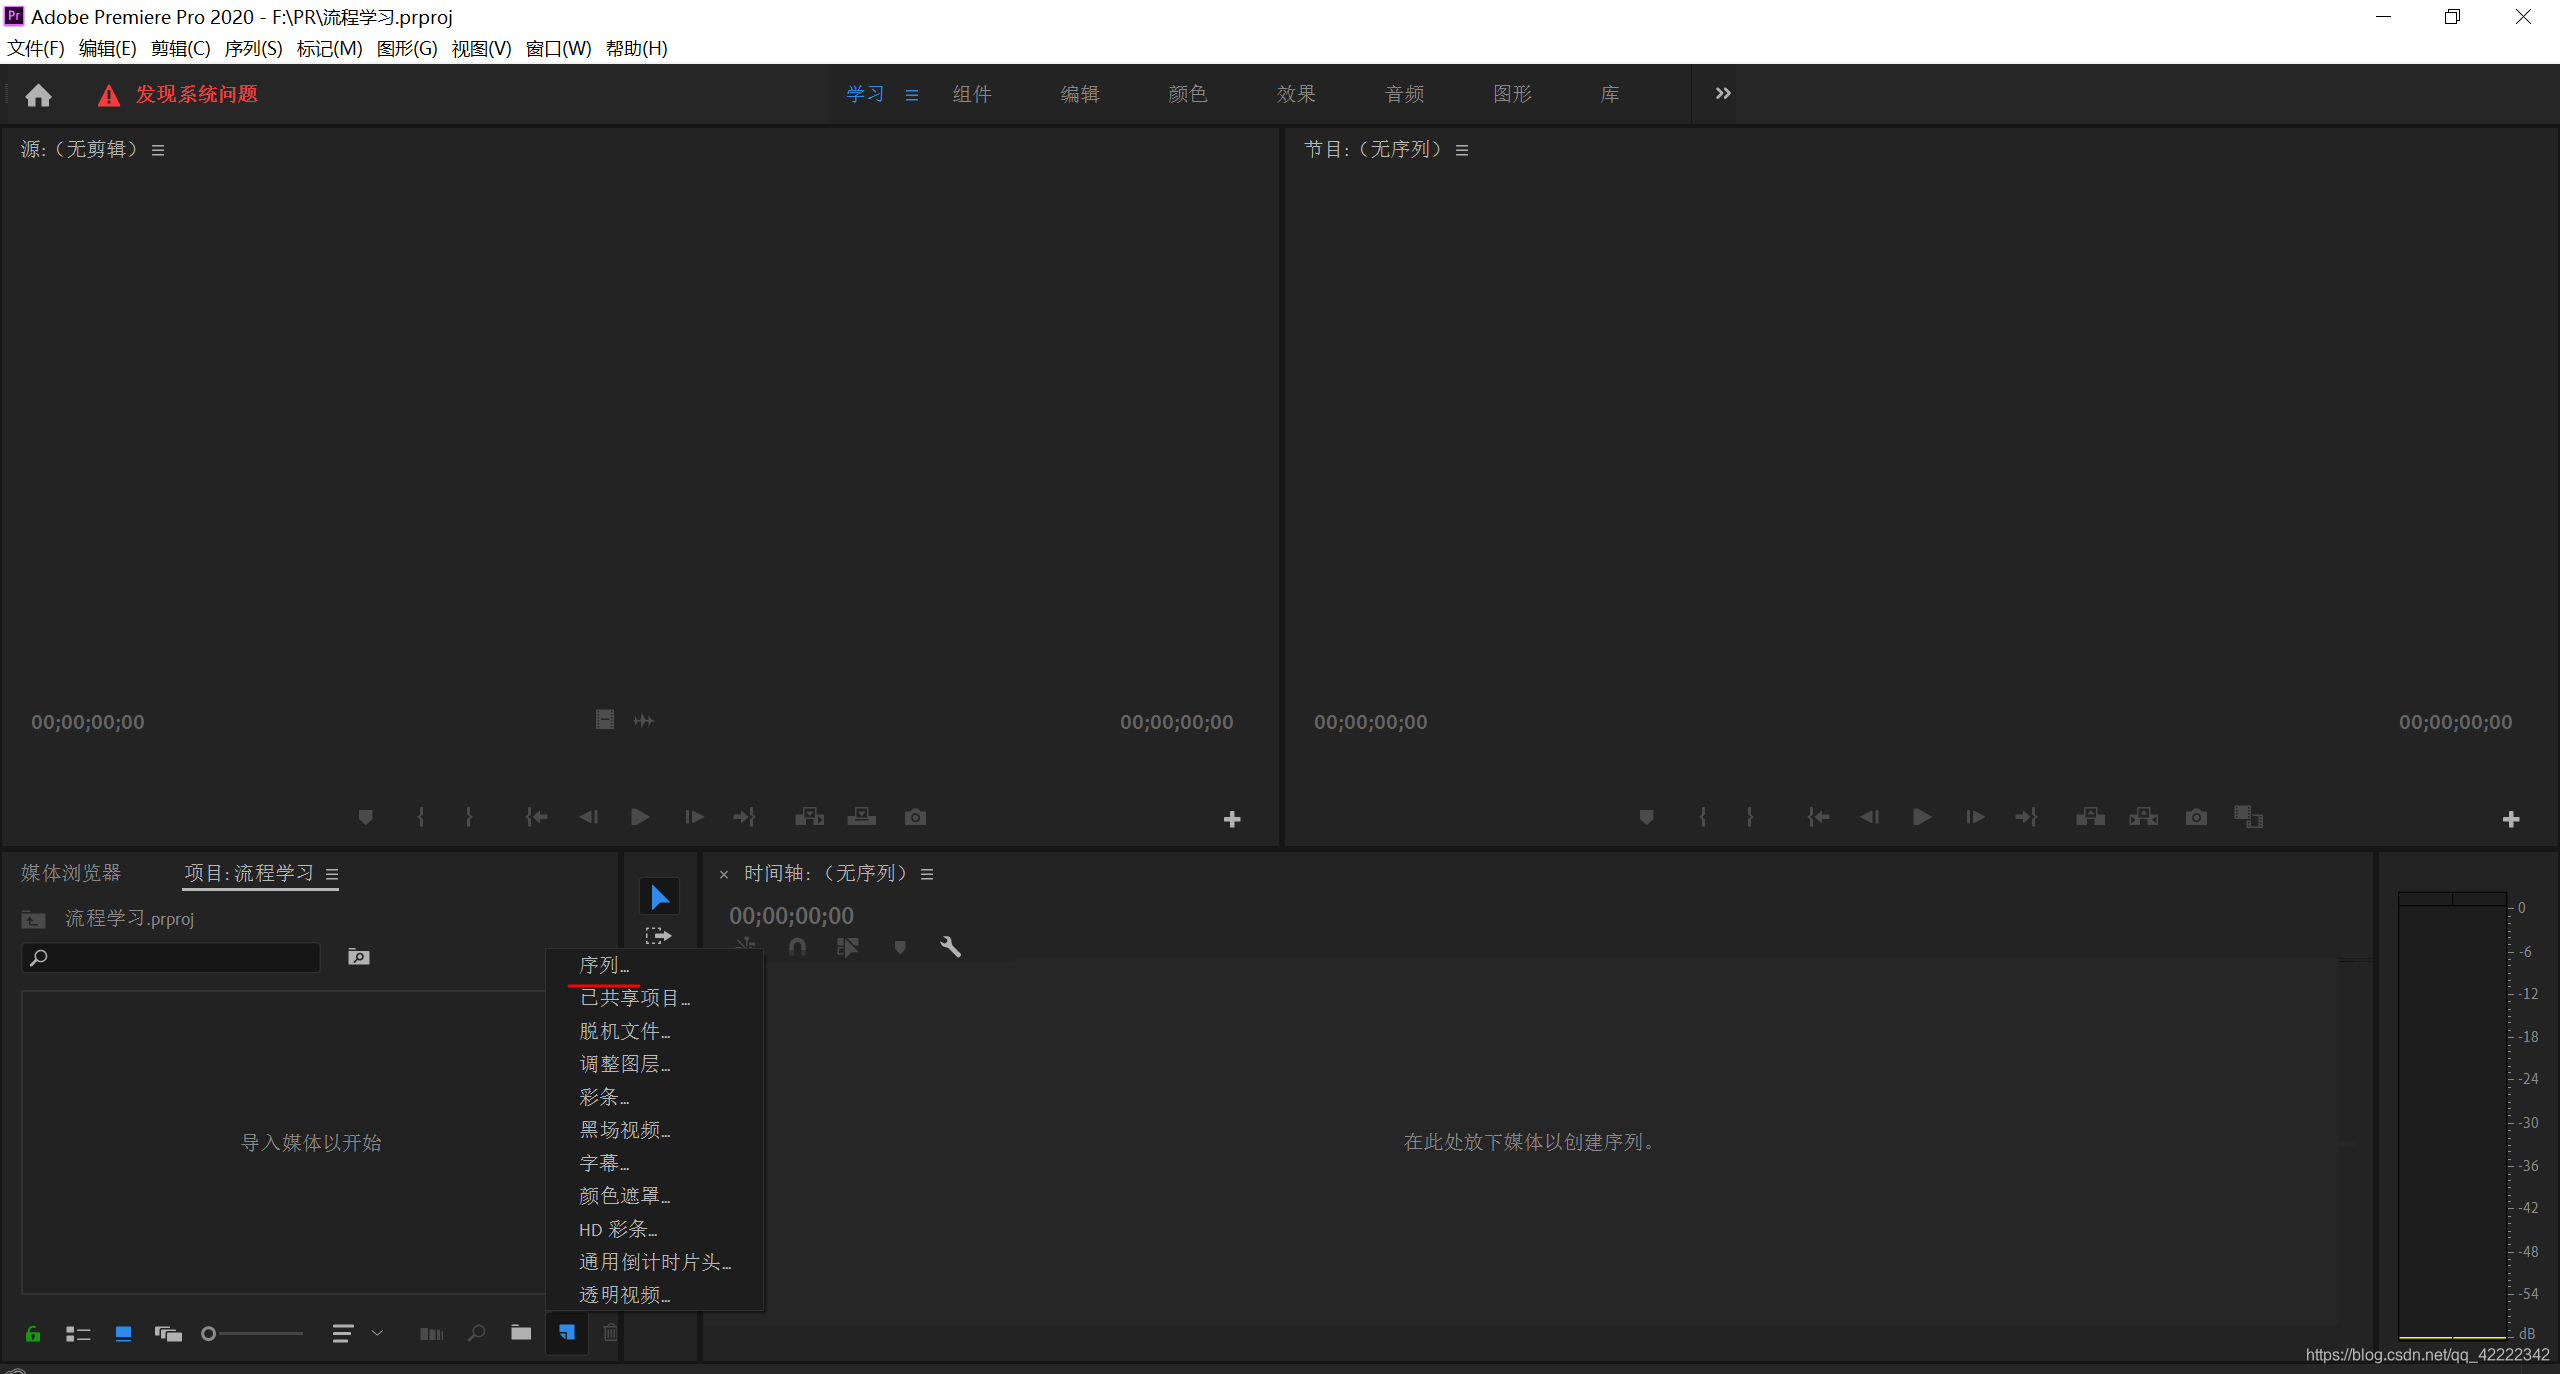Select drag audio only icon in Source monitor

point(644,720)
